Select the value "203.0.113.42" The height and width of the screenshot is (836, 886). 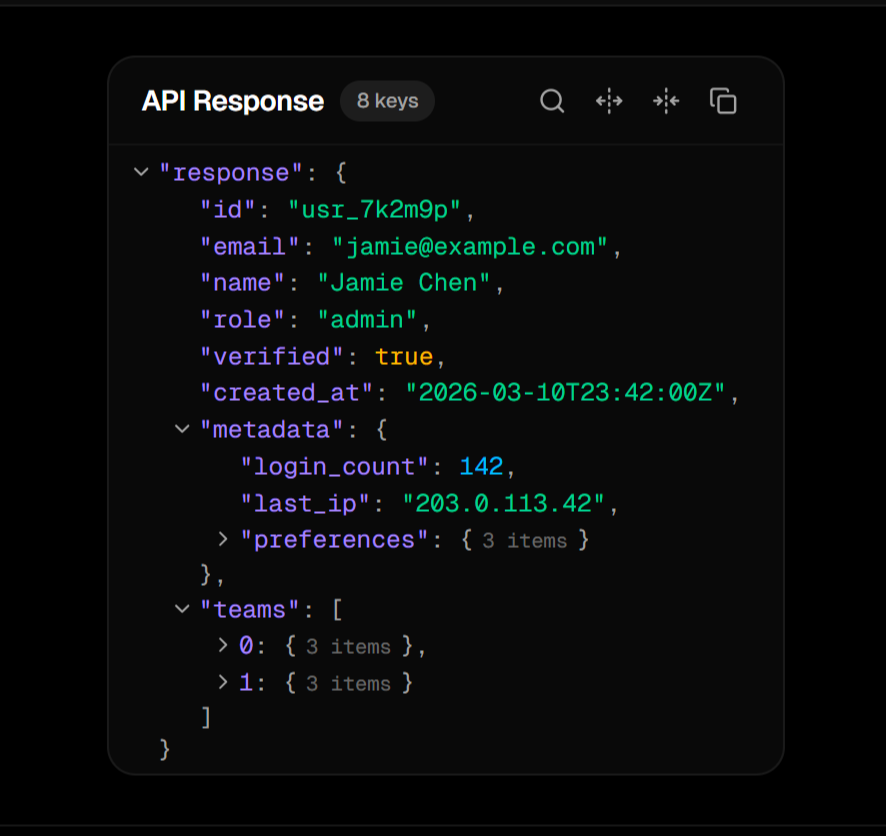coord(503,503)
